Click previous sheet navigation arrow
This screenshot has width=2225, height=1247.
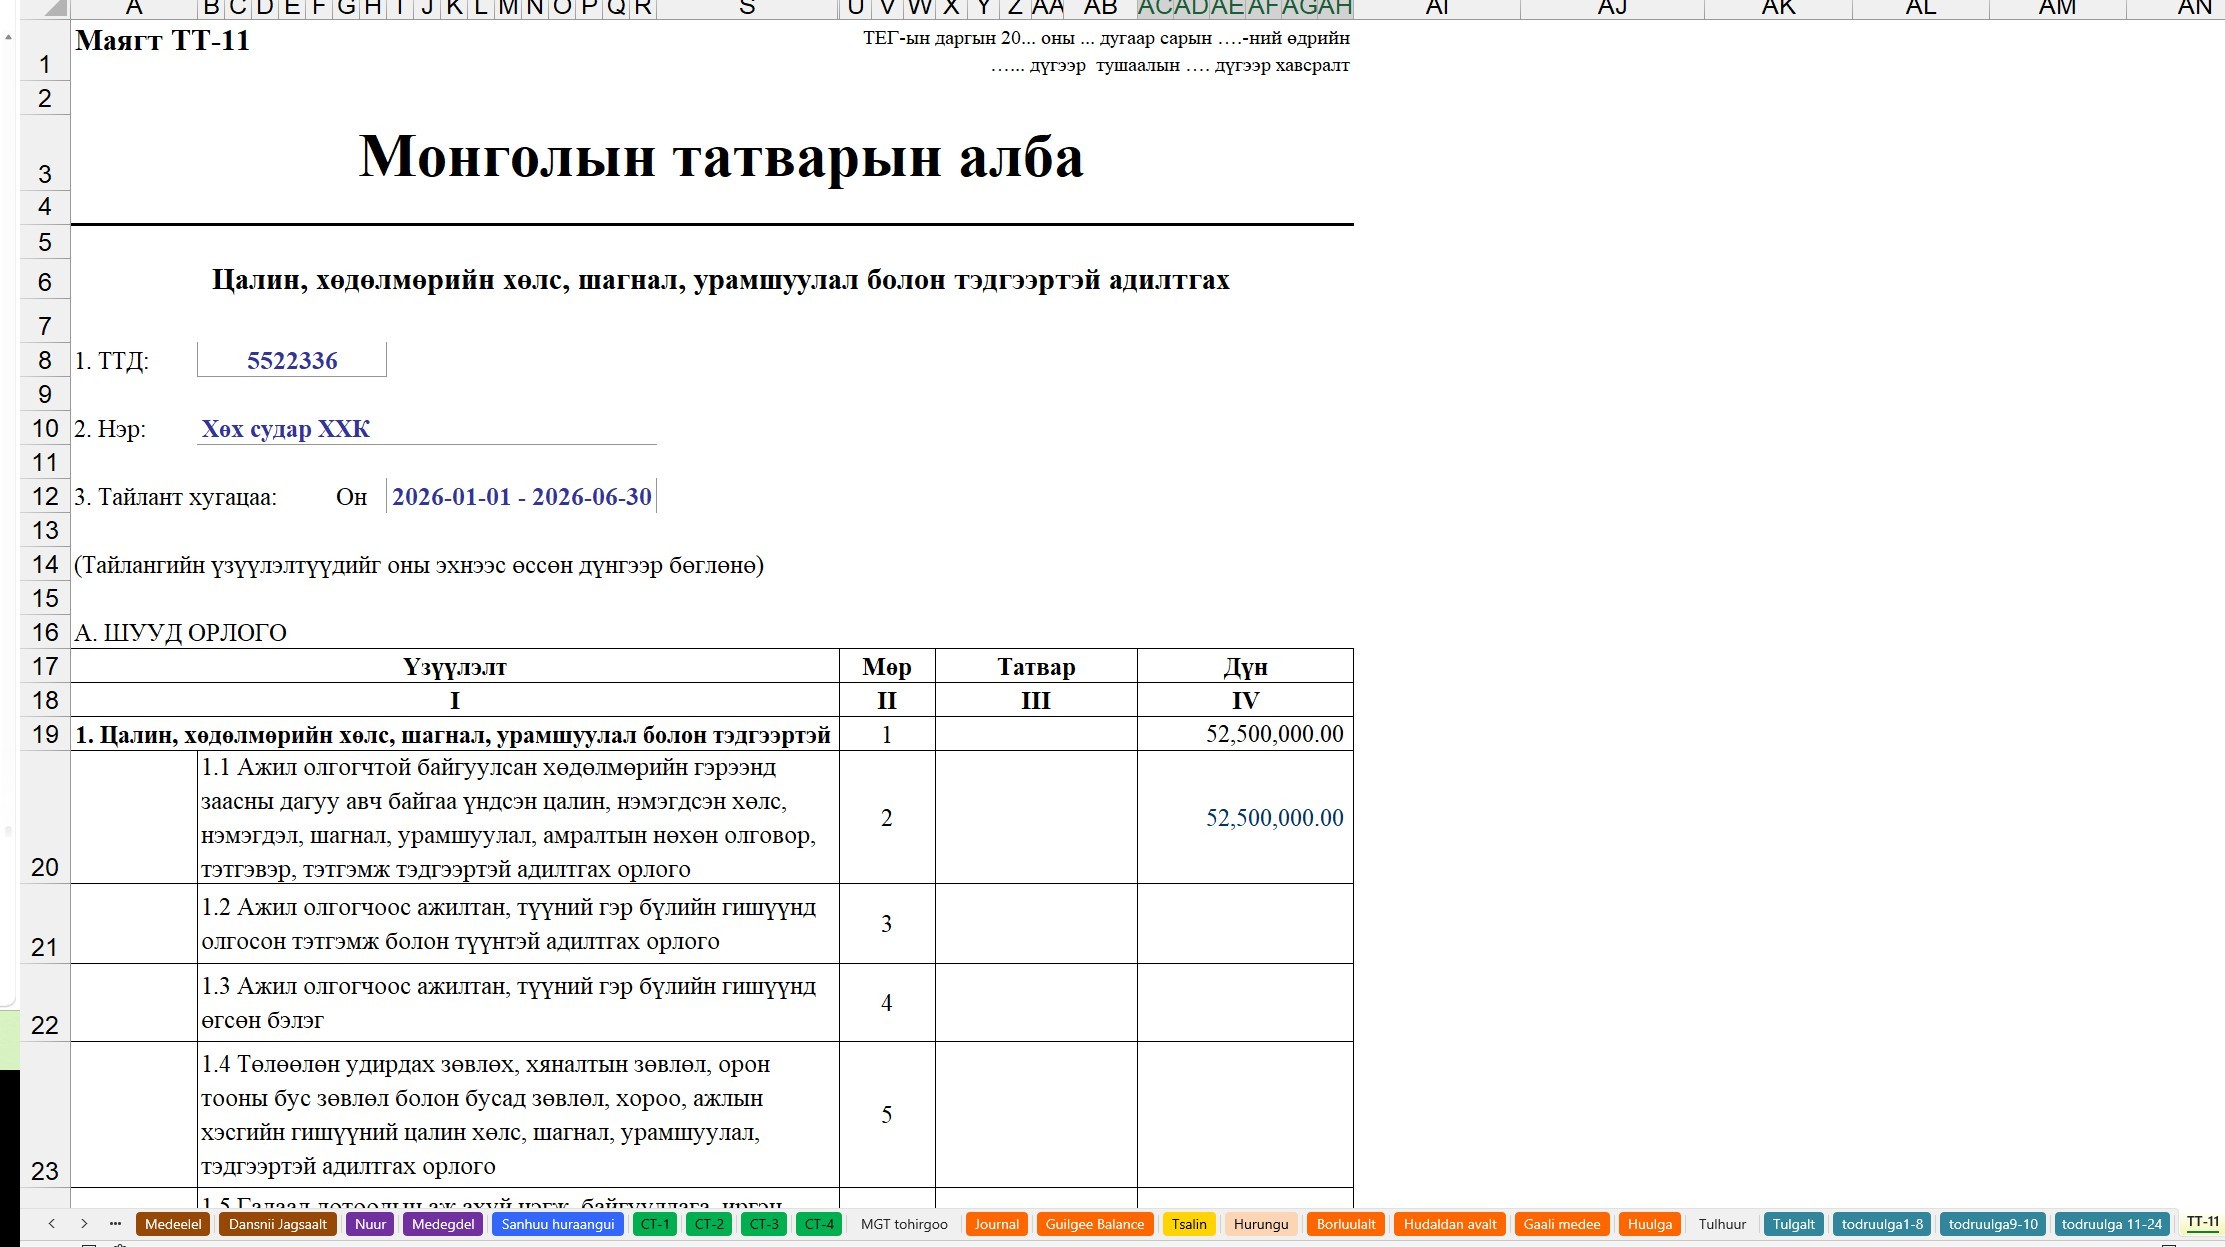point(52,1223)
